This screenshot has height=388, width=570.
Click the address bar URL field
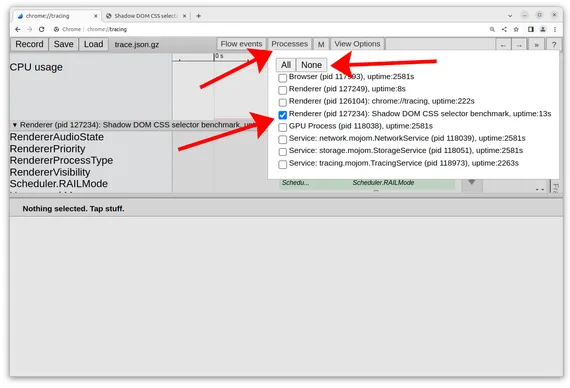[269, 29]
